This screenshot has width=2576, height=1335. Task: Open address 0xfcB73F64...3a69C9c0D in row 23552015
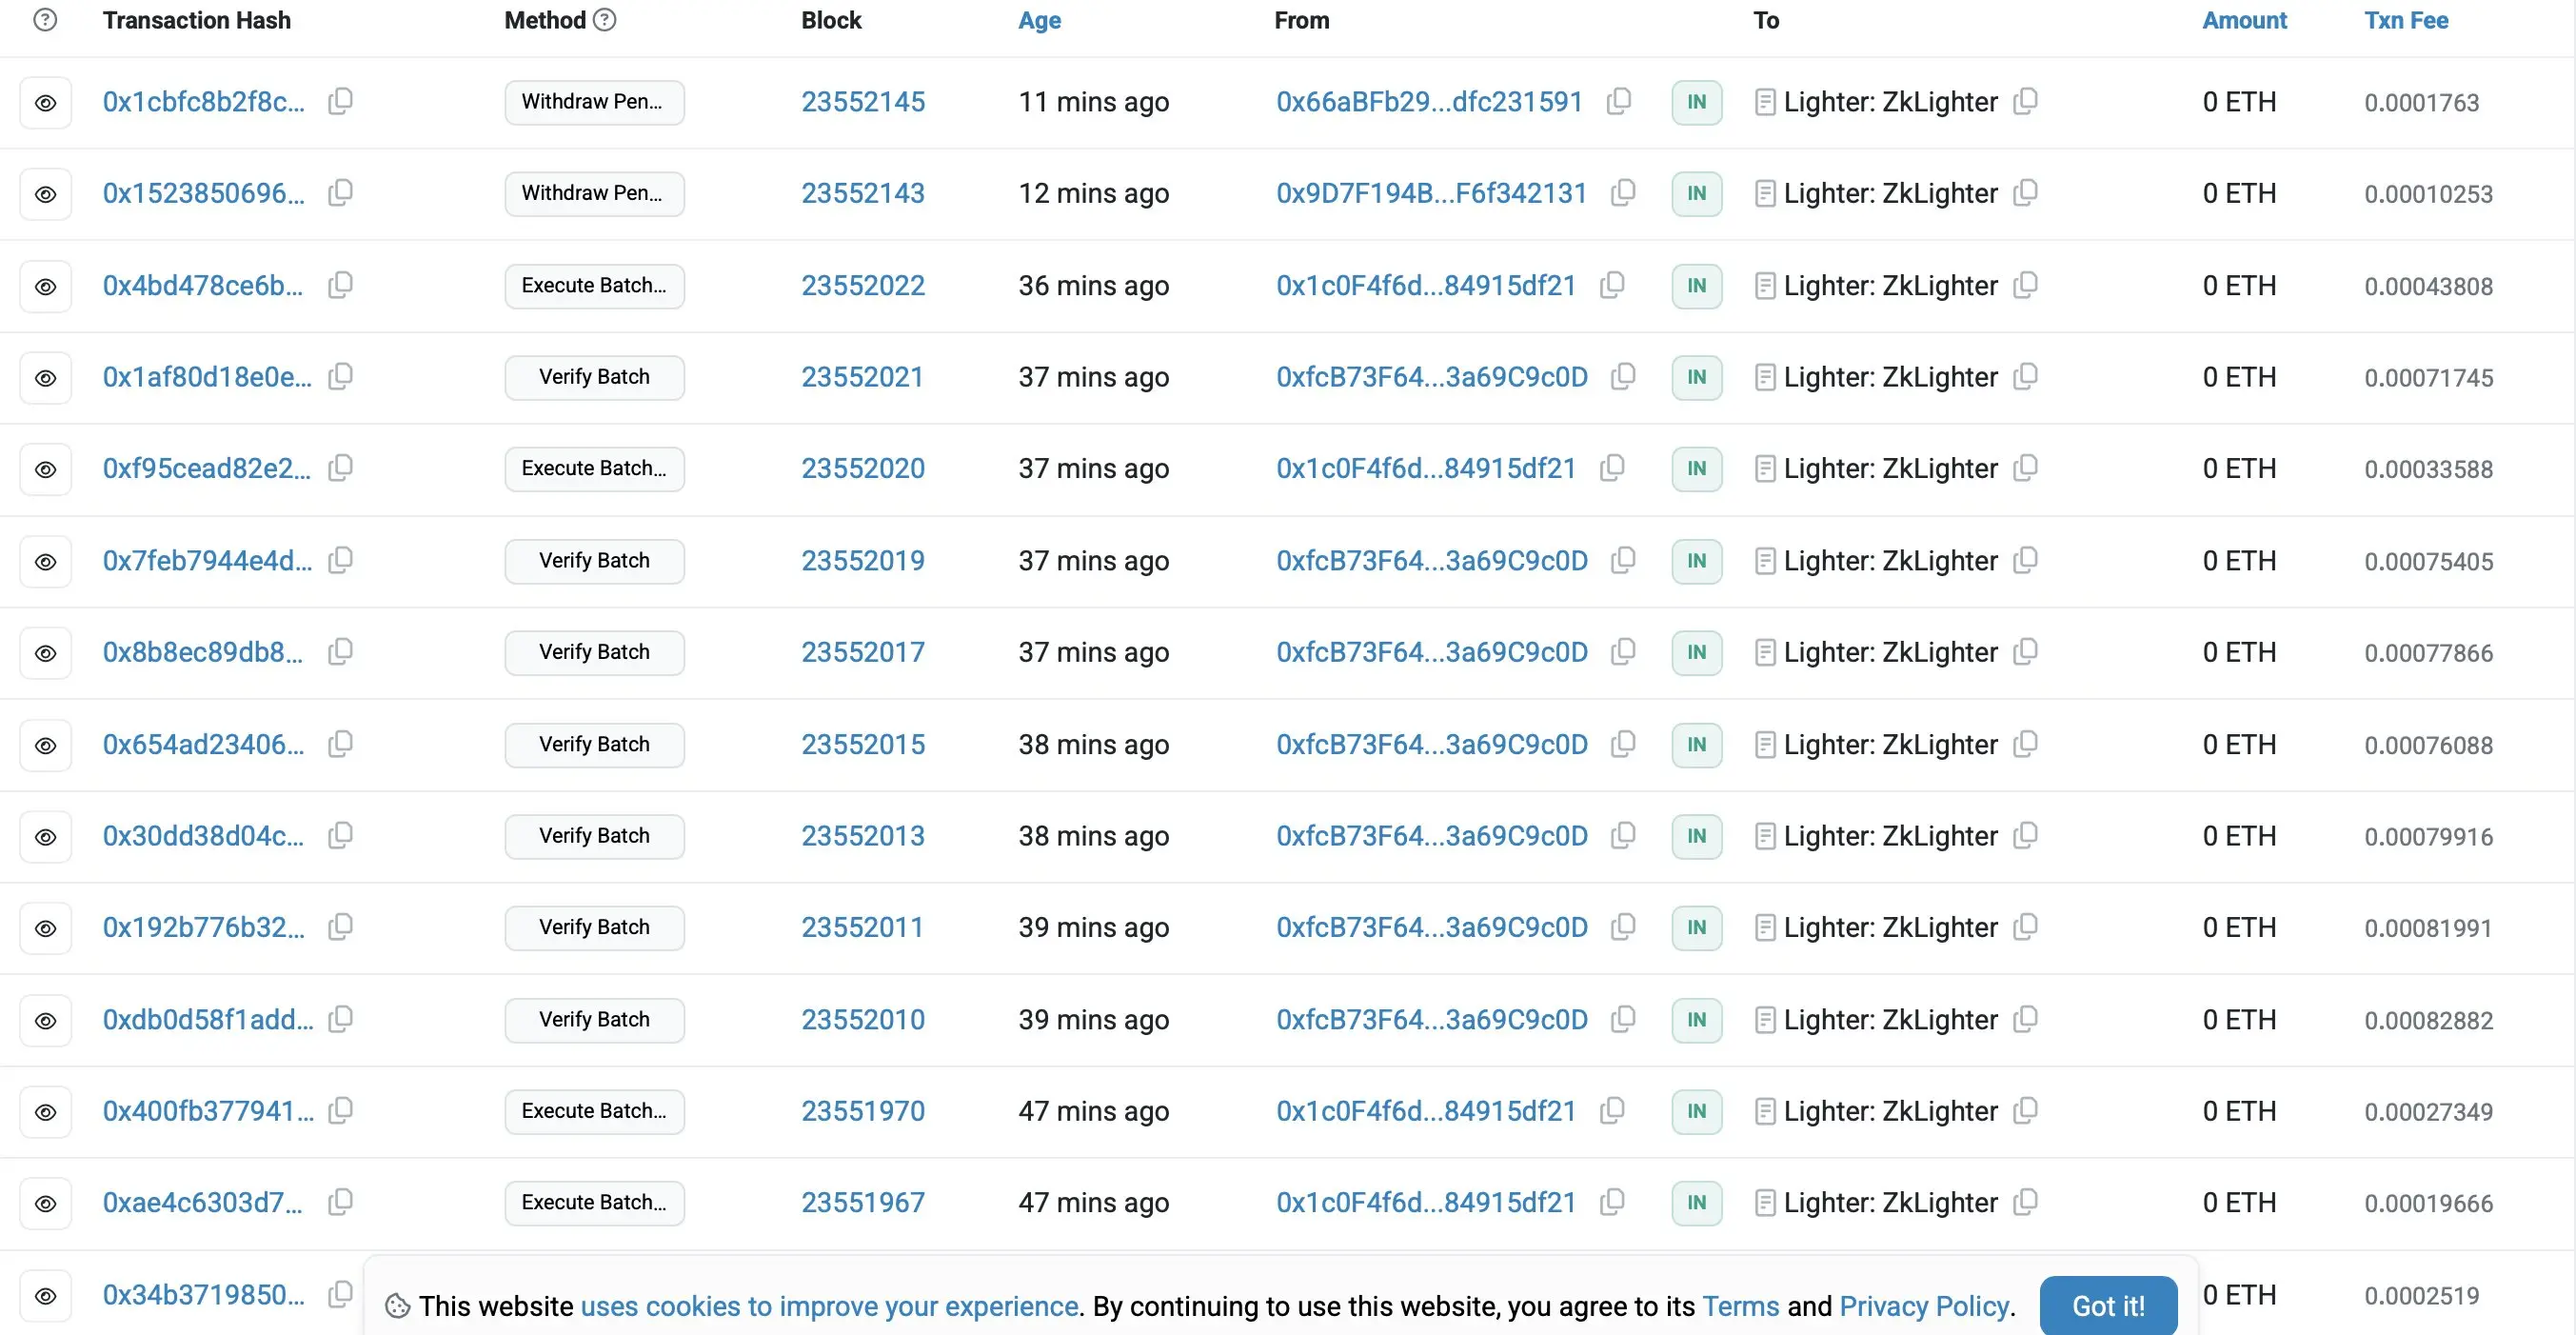(1431, 745)
